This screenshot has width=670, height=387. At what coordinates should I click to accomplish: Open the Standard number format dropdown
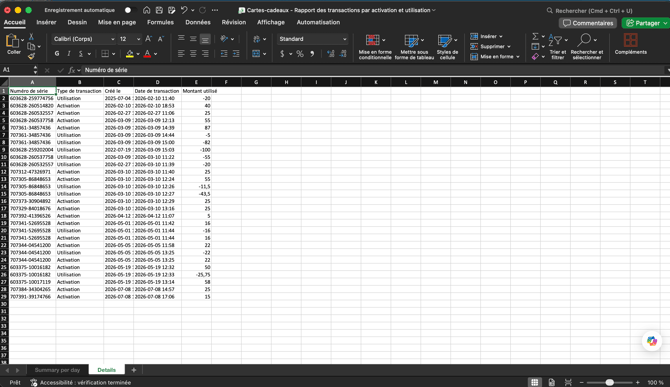[312, 39]
